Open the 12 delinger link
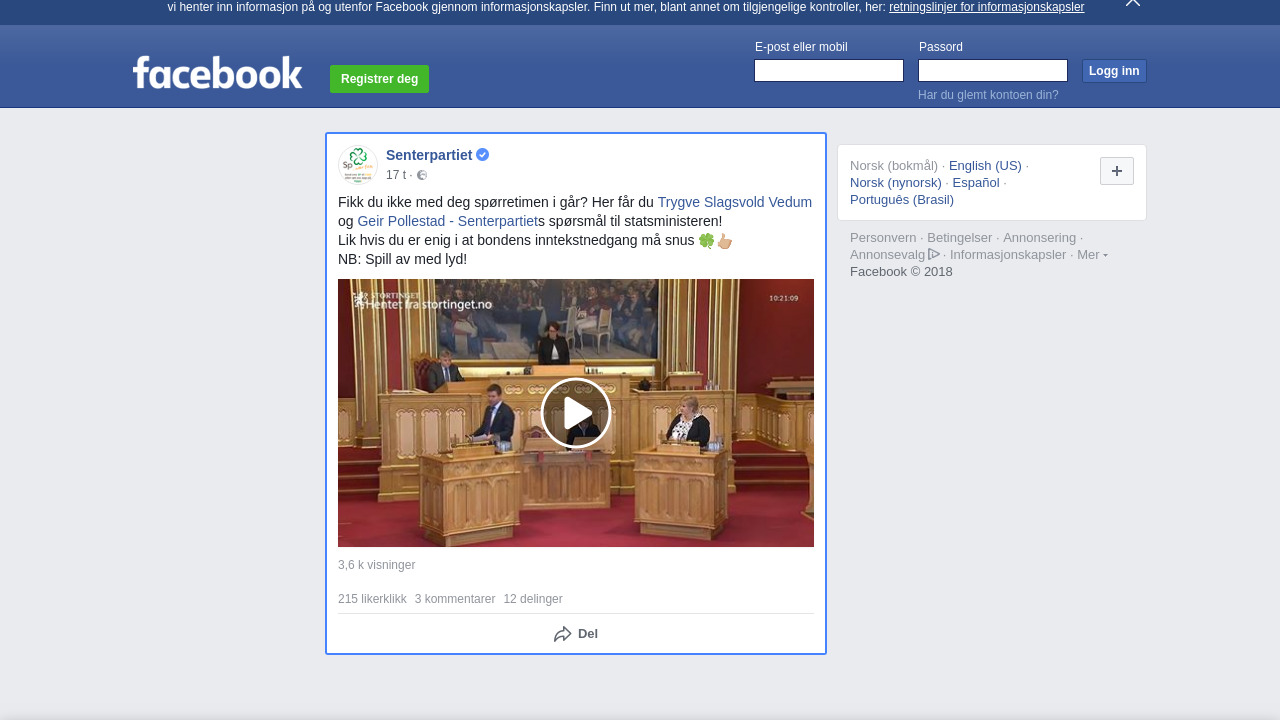 (533, 599)
